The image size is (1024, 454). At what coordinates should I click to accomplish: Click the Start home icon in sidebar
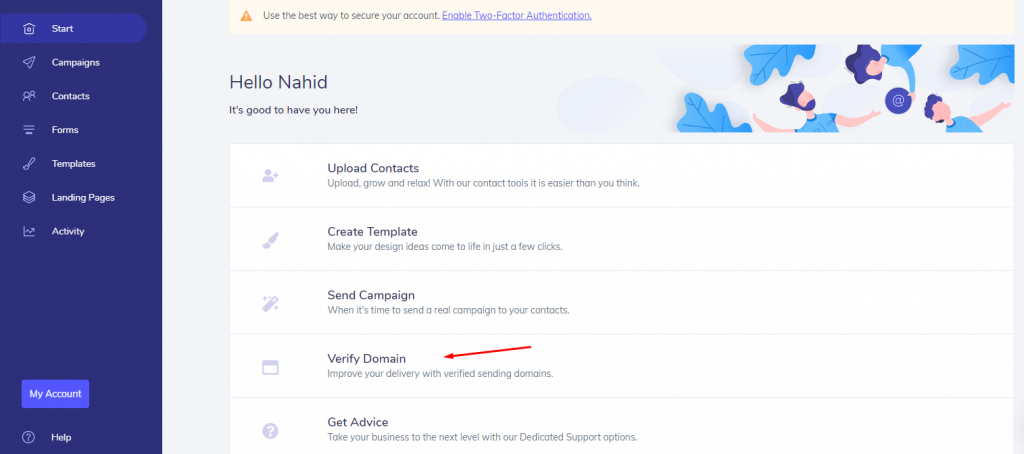29,29
